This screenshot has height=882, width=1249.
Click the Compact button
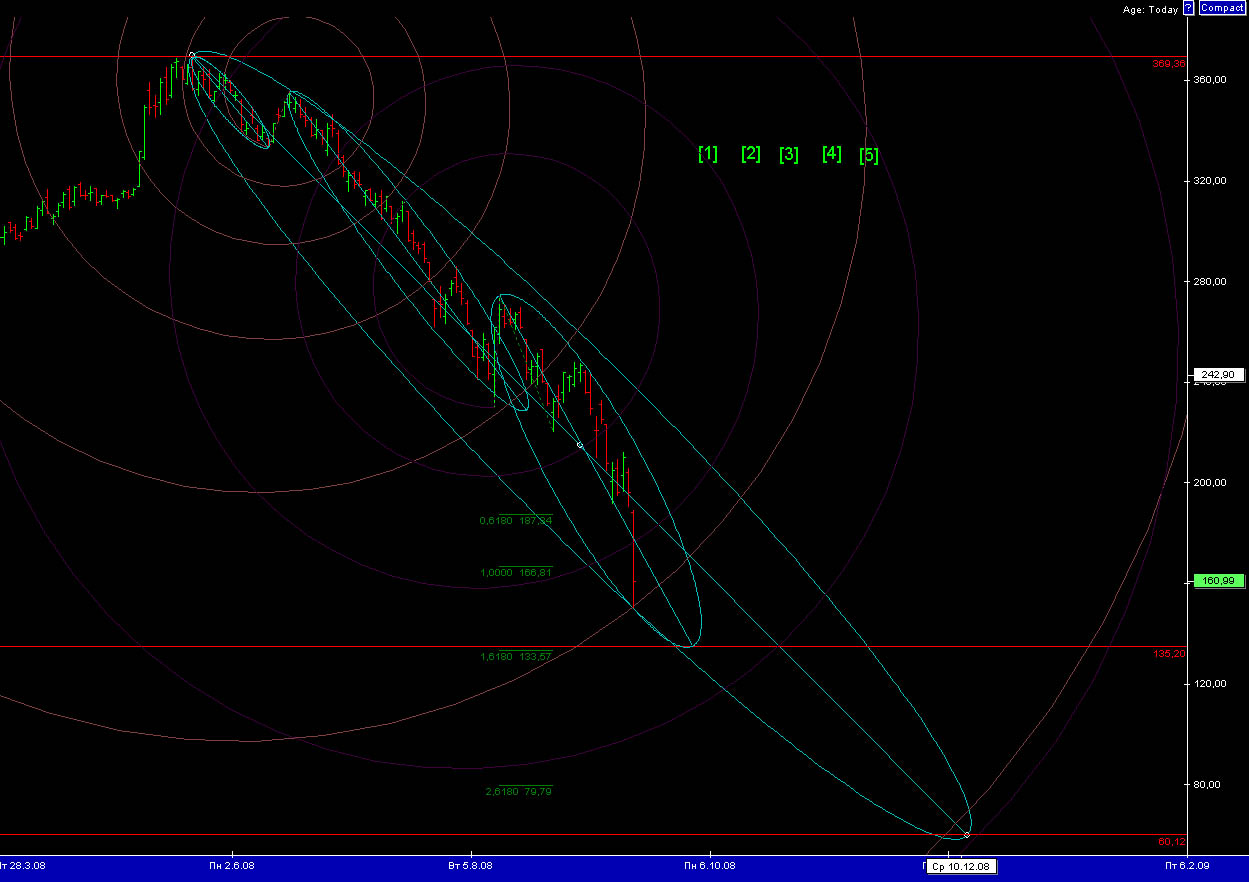coord(1221,8)
